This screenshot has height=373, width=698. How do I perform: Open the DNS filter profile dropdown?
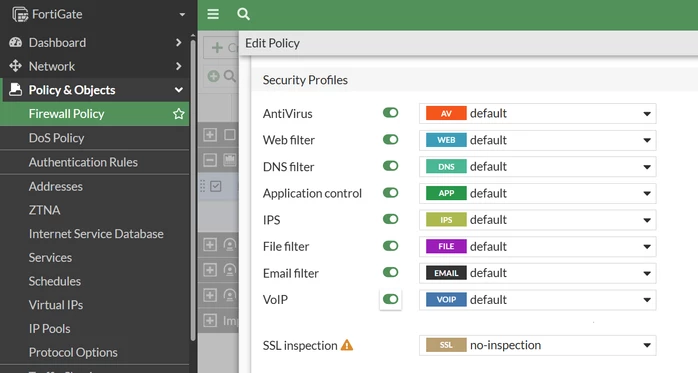537,166
